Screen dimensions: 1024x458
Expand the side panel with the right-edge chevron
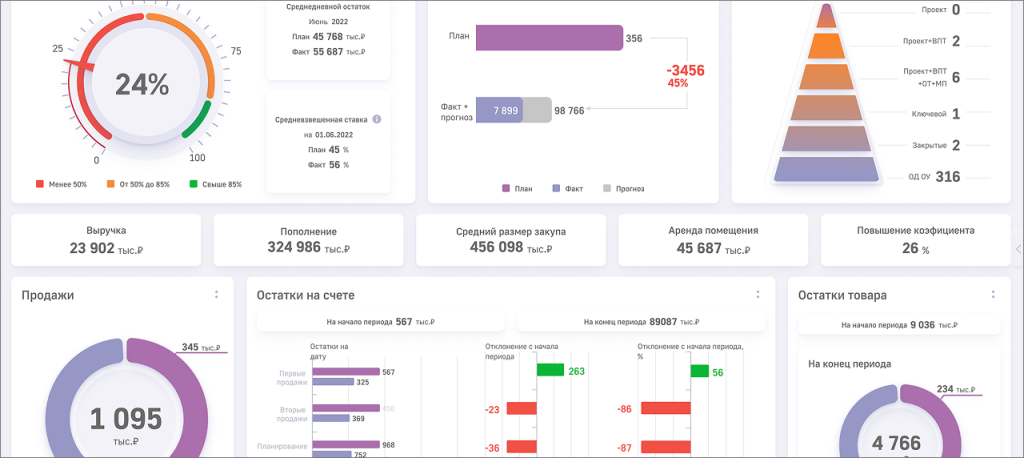click(x=1017, y=249)
